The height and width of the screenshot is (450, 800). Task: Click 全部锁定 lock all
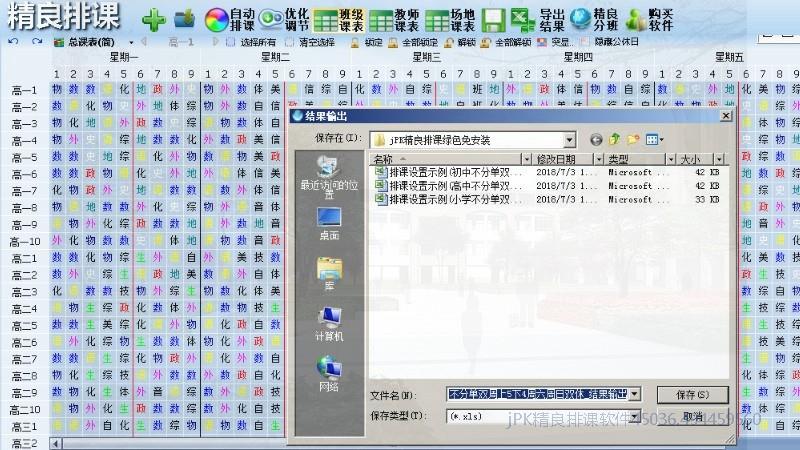pyautogui.click(x=413, y=42)
